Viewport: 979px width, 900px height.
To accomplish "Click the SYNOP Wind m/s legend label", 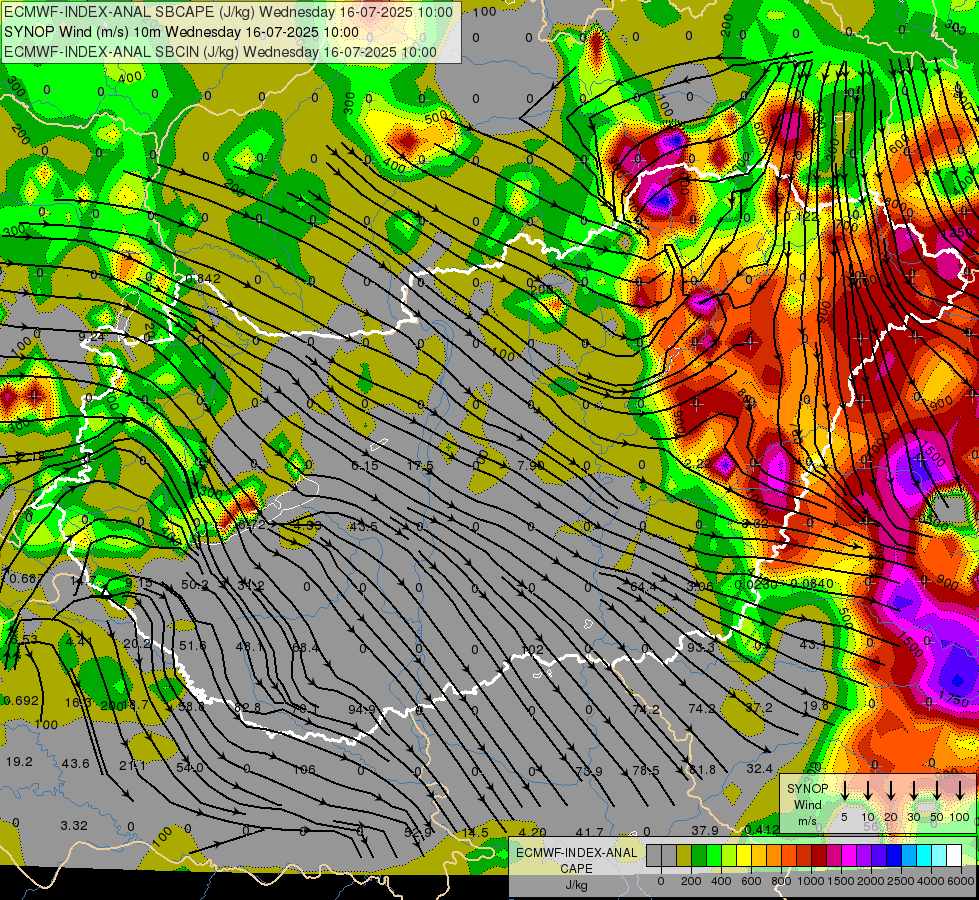I will click(x=807, y=804).
